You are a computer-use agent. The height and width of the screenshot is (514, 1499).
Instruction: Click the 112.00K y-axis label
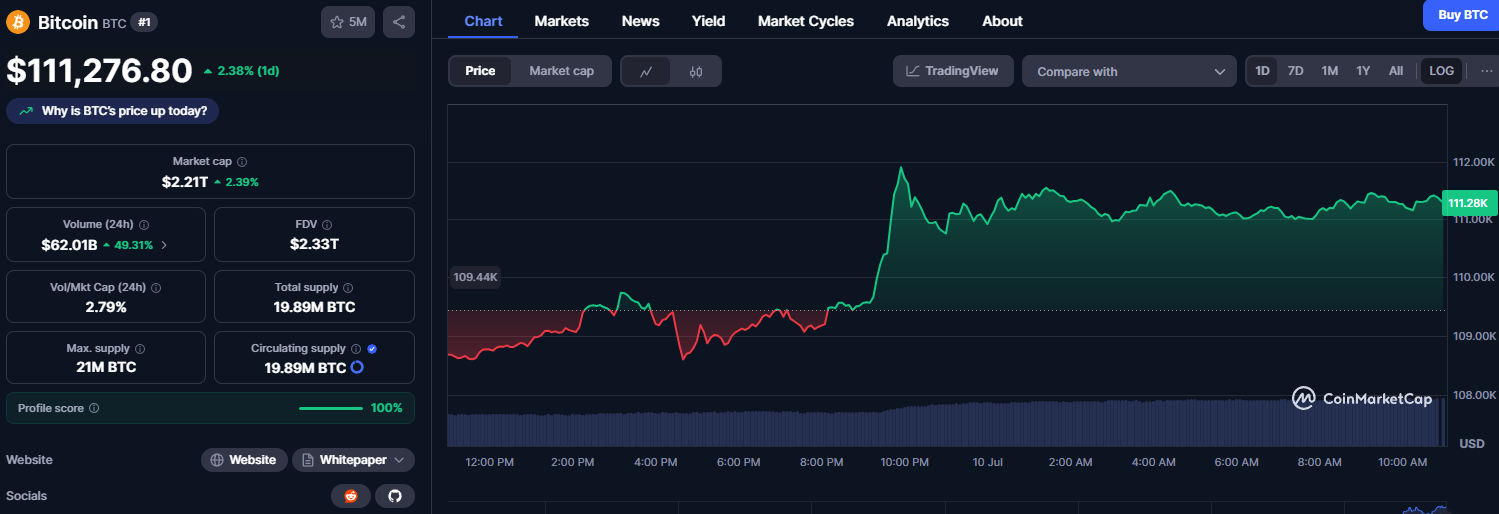coord(1473,162)
